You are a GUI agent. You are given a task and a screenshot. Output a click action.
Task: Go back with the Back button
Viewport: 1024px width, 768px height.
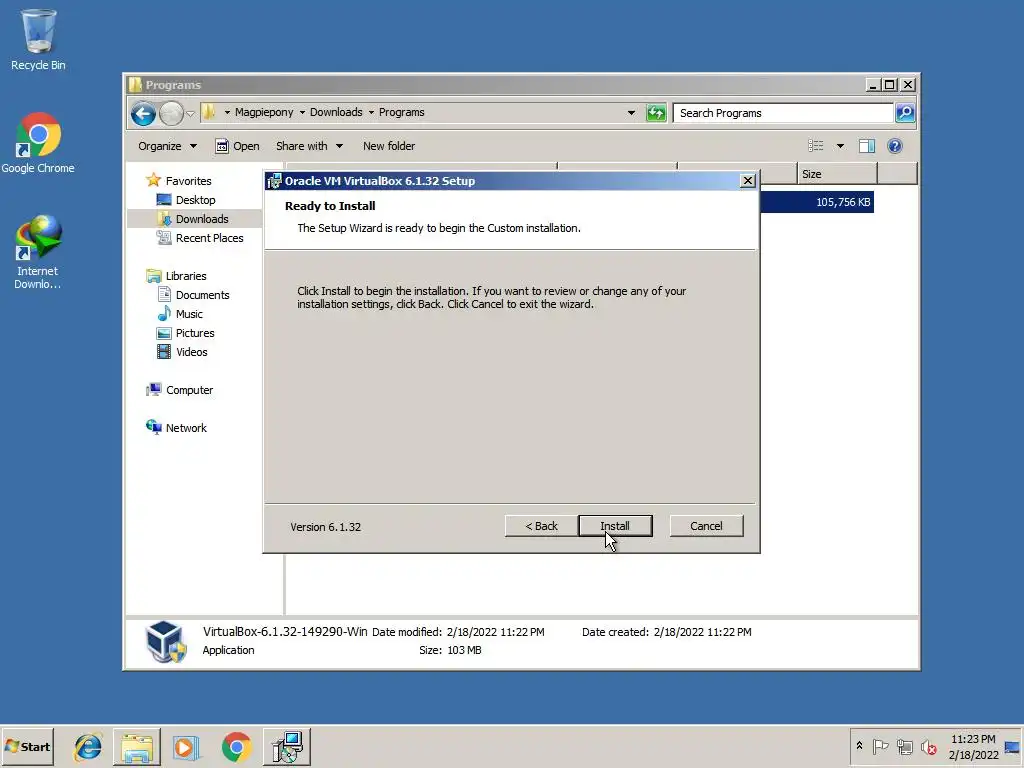pos(541,526)
